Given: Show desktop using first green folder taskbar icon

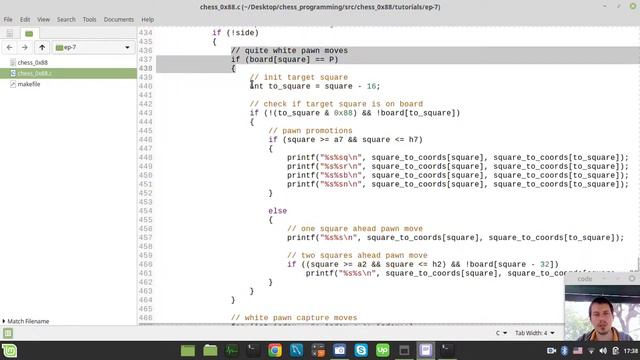Looking at the screenshot, I should (188, 351).
